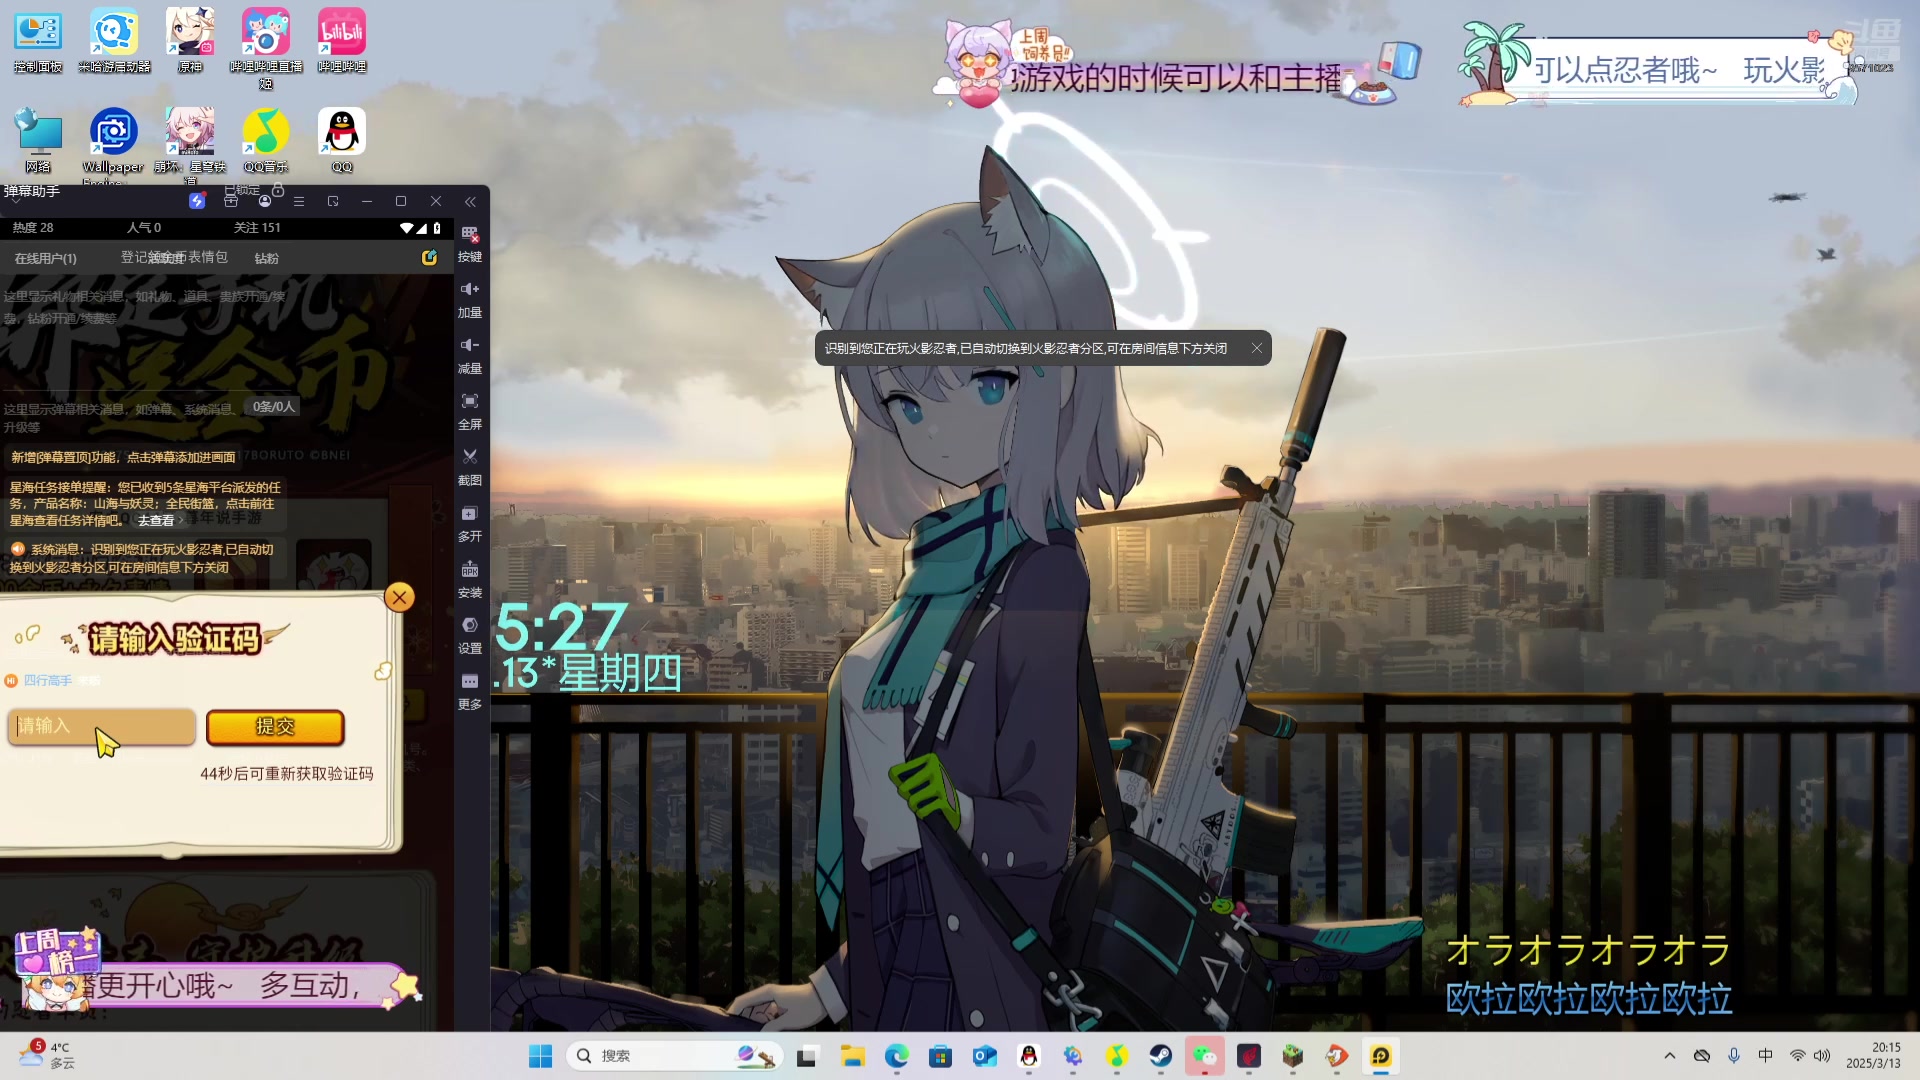Show hidden system tray icons
The image size is (1920, 1080).
pos(1669,1056)
